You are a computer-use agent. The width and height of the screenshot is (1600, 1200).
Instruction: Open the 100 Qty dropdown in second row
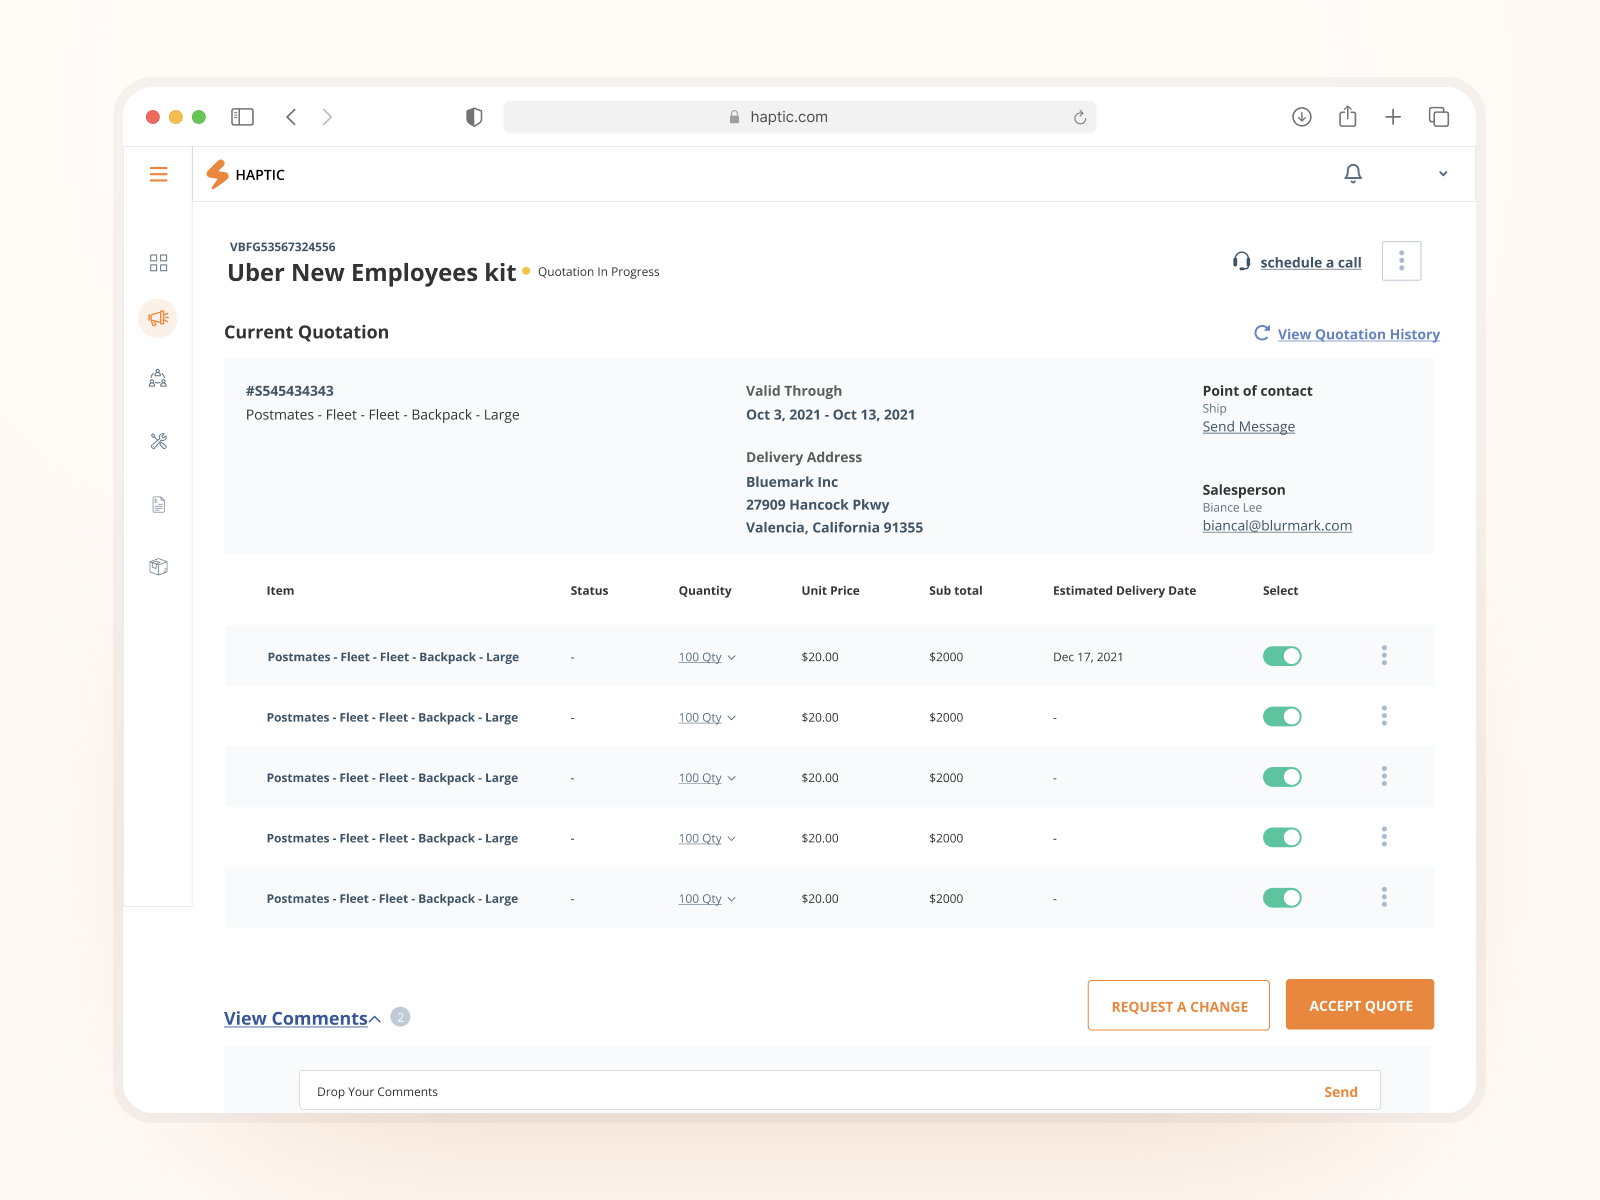pyautogui.click(x=707, y=718)
